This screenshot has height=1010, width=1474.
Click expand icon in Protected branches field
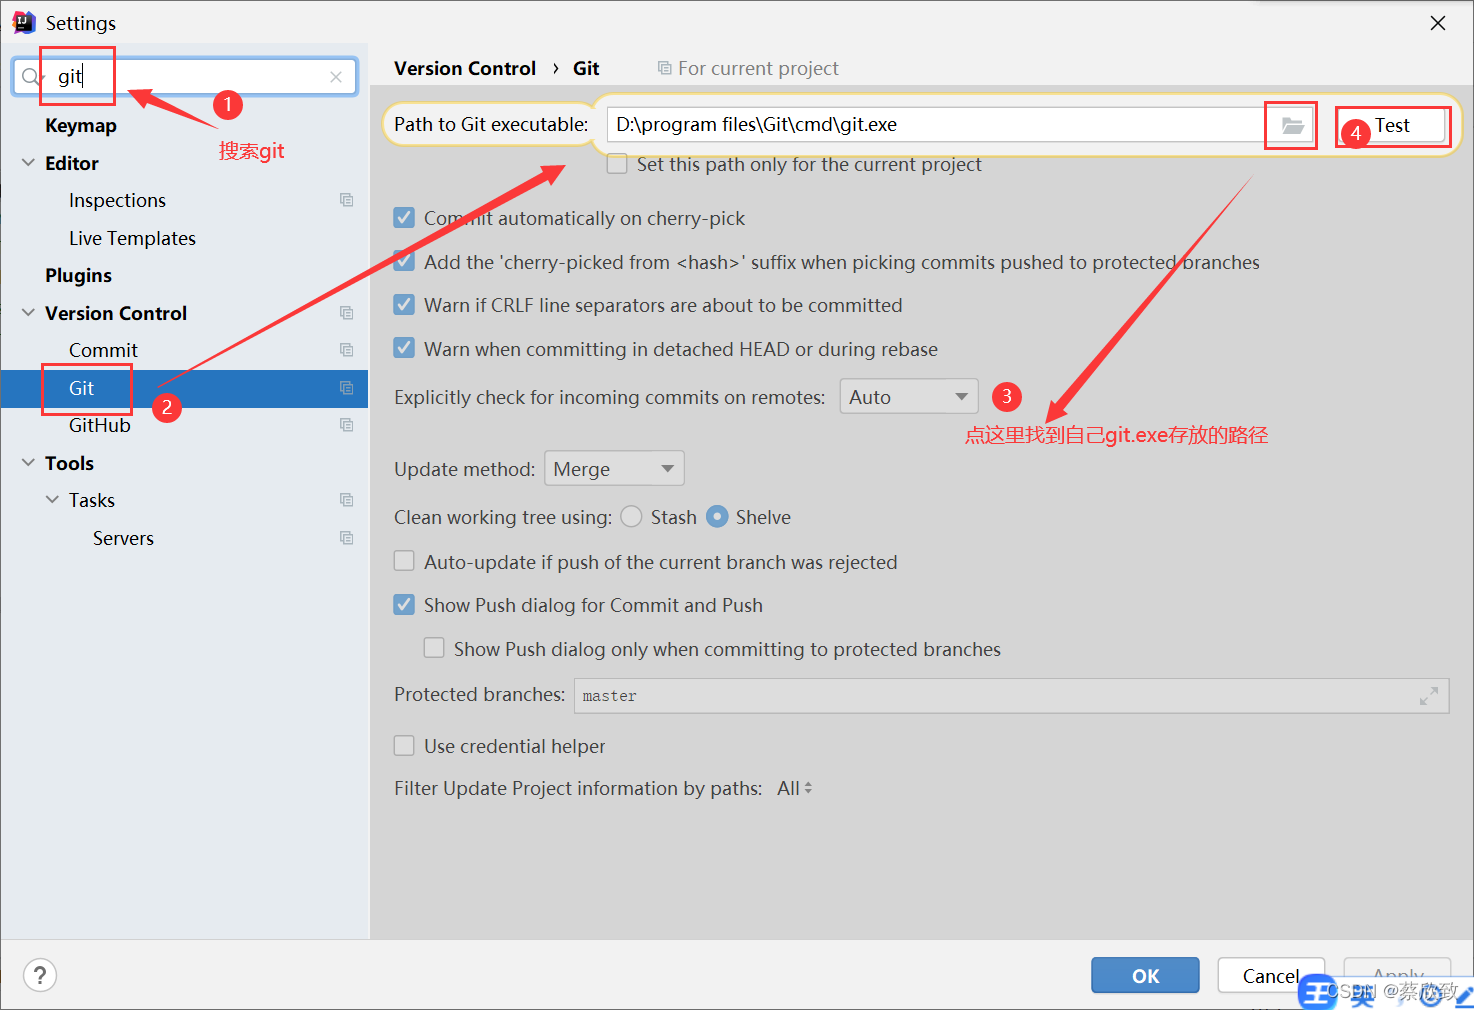[x=1429, y=696]
